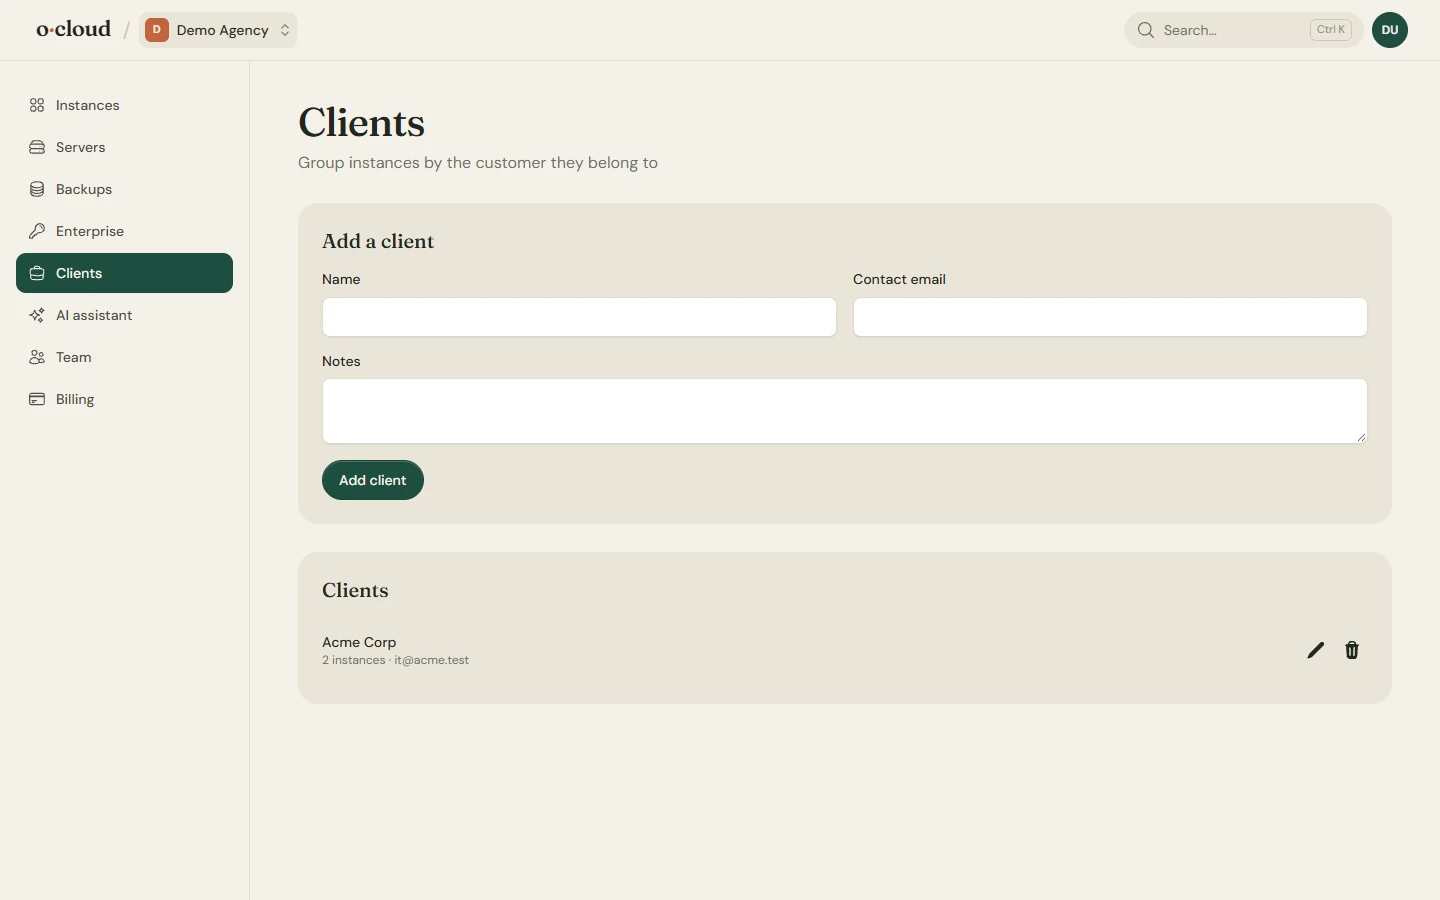Click the Ctrl K shortcut badge
1440x900 pixels.
point(1331,30)
